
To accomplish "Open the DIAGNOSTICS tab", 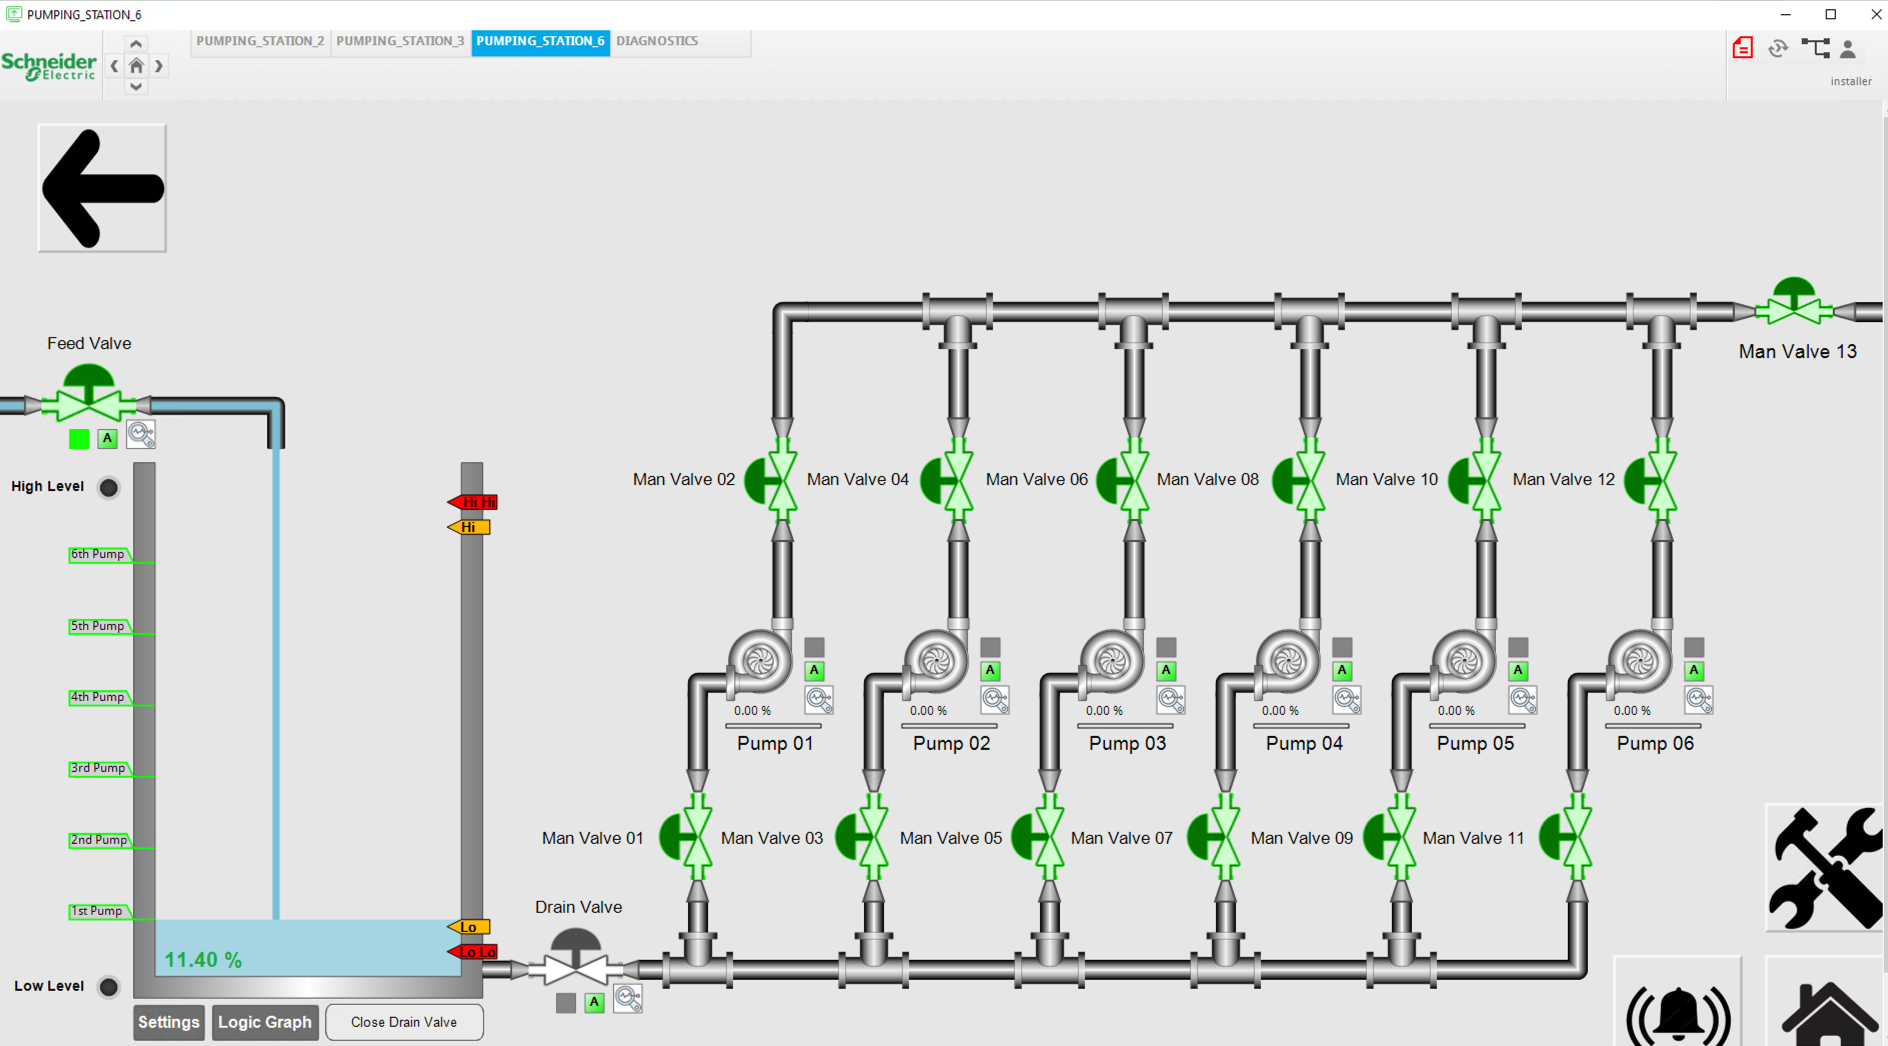I will point(657,41).
